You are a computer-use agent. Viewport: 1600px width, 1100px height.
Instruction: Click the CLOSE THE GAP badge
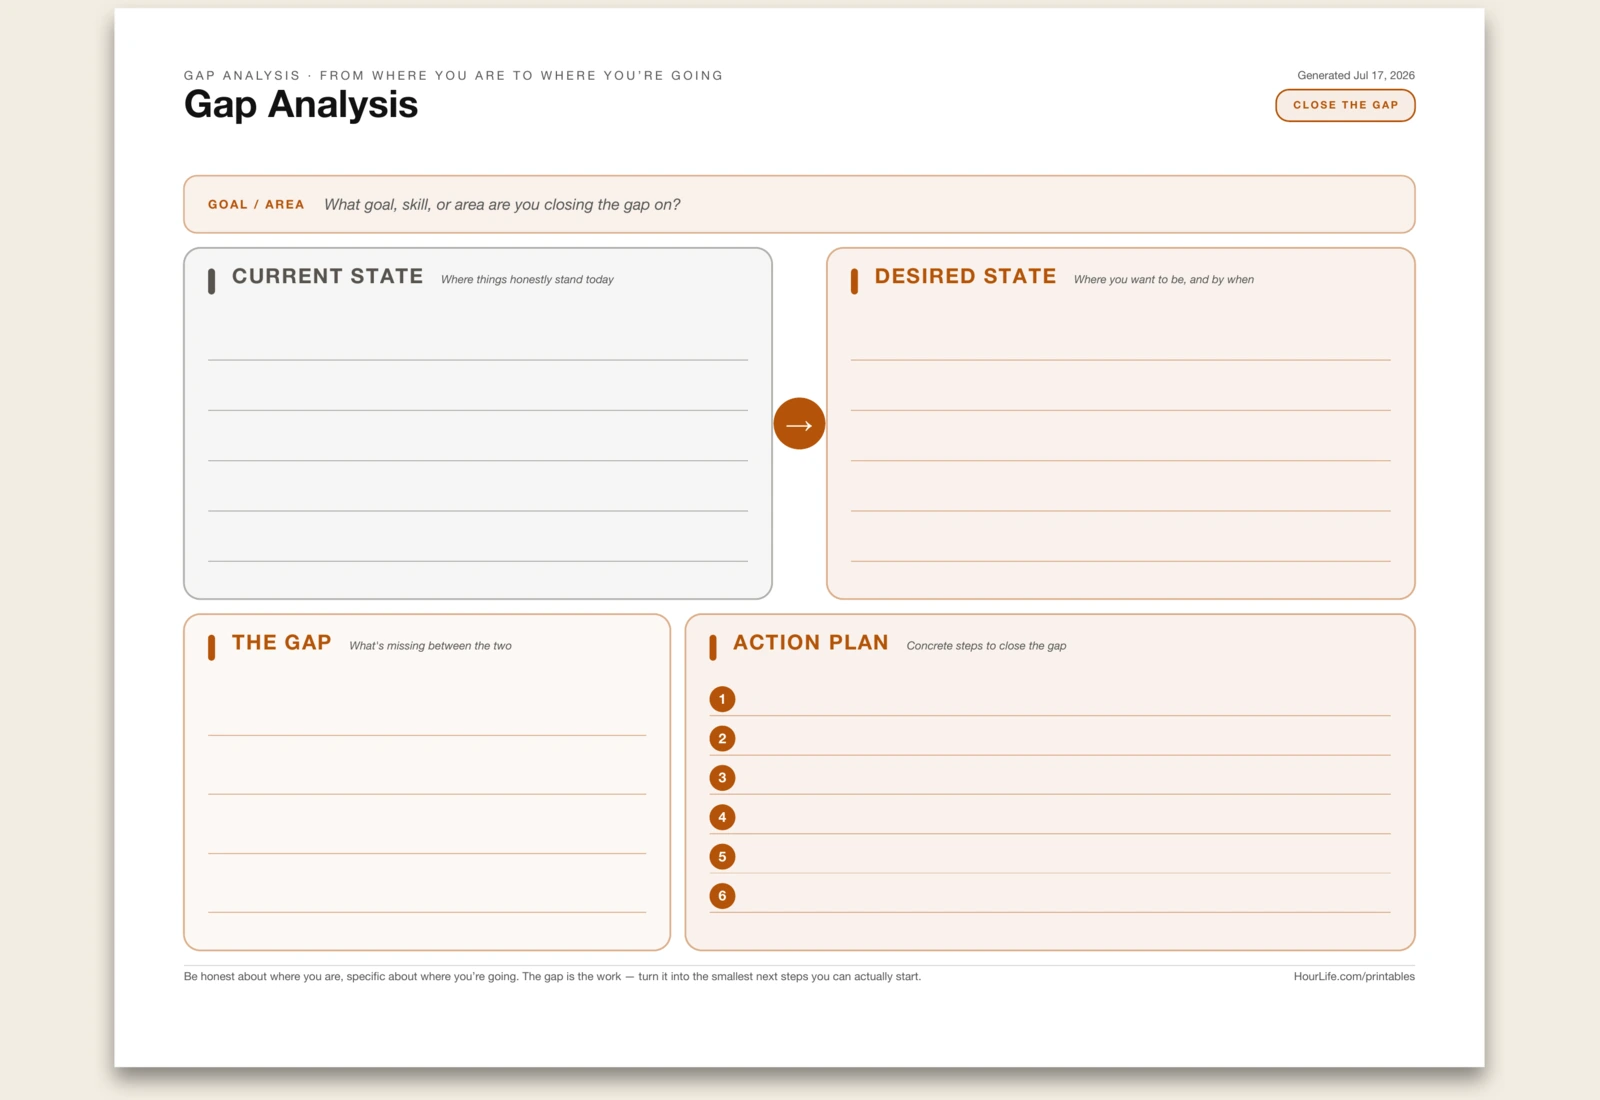(x=1345, y=105)
